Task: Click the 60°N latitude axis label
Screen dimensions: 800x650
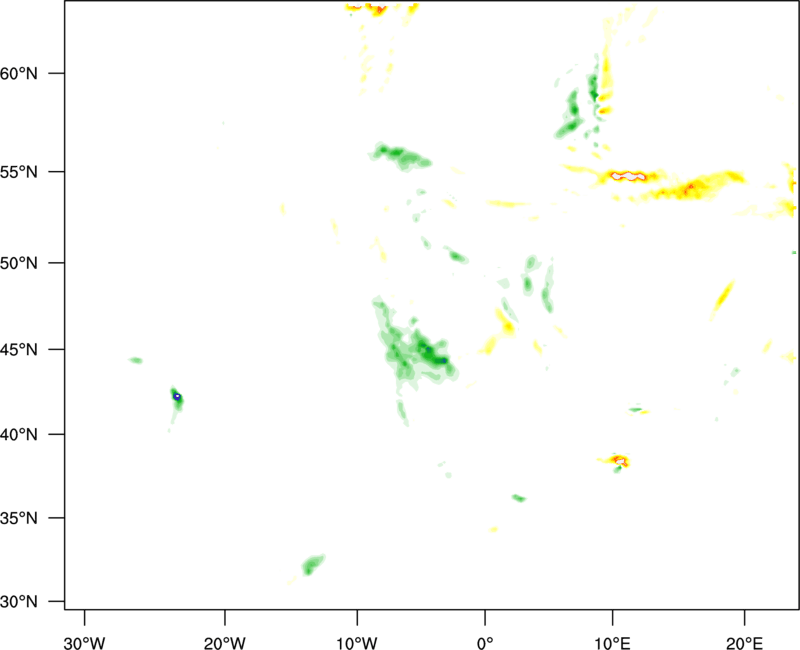Action: pyautogui.click(x=19, y=74)
